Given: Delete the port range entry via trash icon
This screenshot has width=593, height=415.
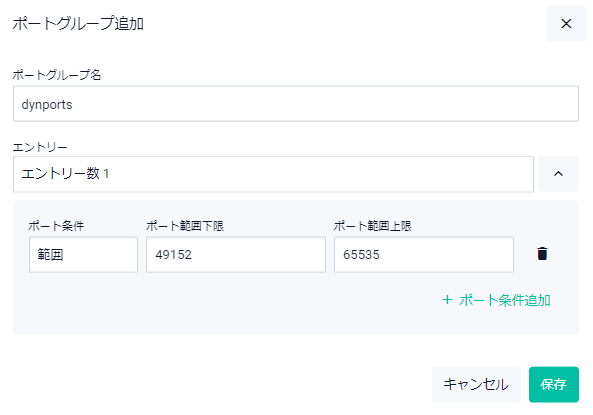Looking at the screenshot, I should pos(542,254).
